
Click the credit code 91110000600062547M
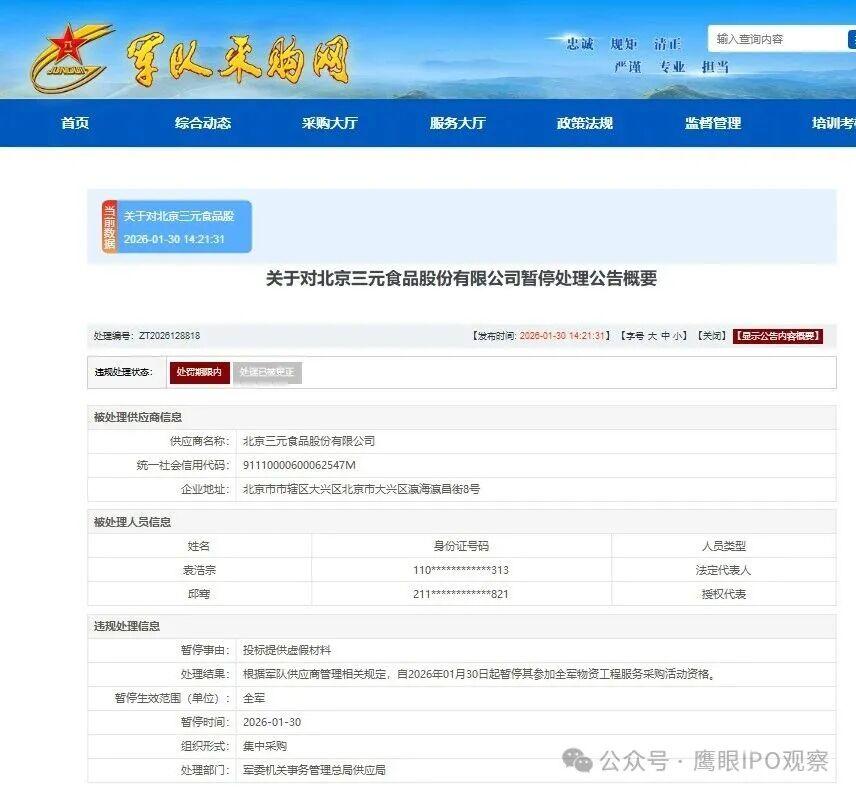(300, 466)
